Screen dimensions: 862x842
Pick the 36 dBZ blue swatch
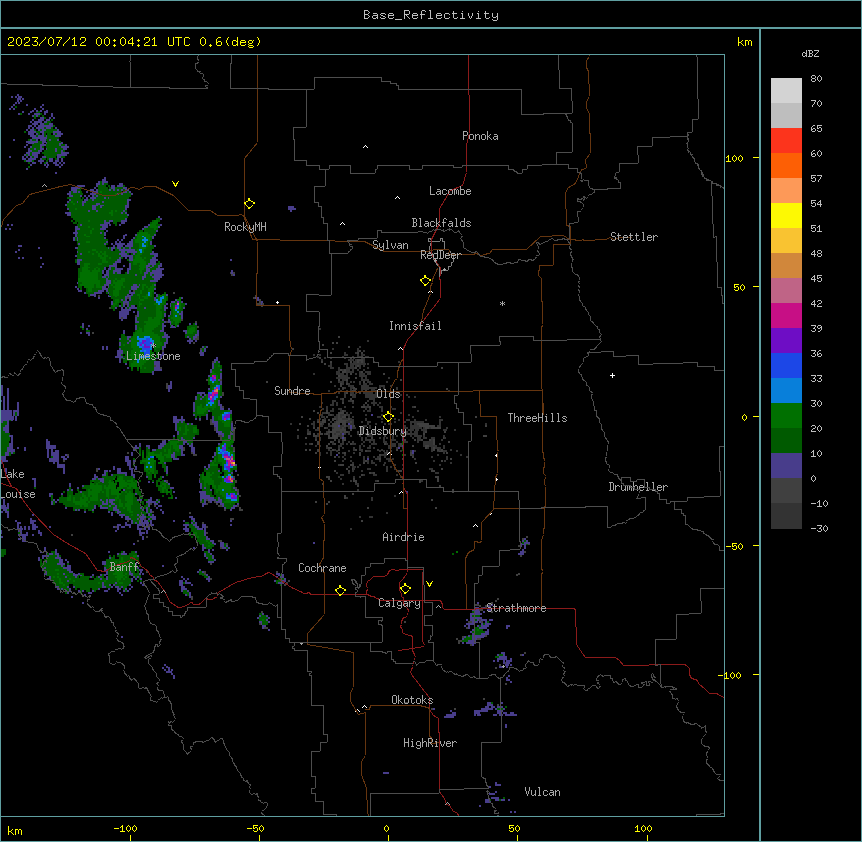pyautogui.click(x=786, y=365)
